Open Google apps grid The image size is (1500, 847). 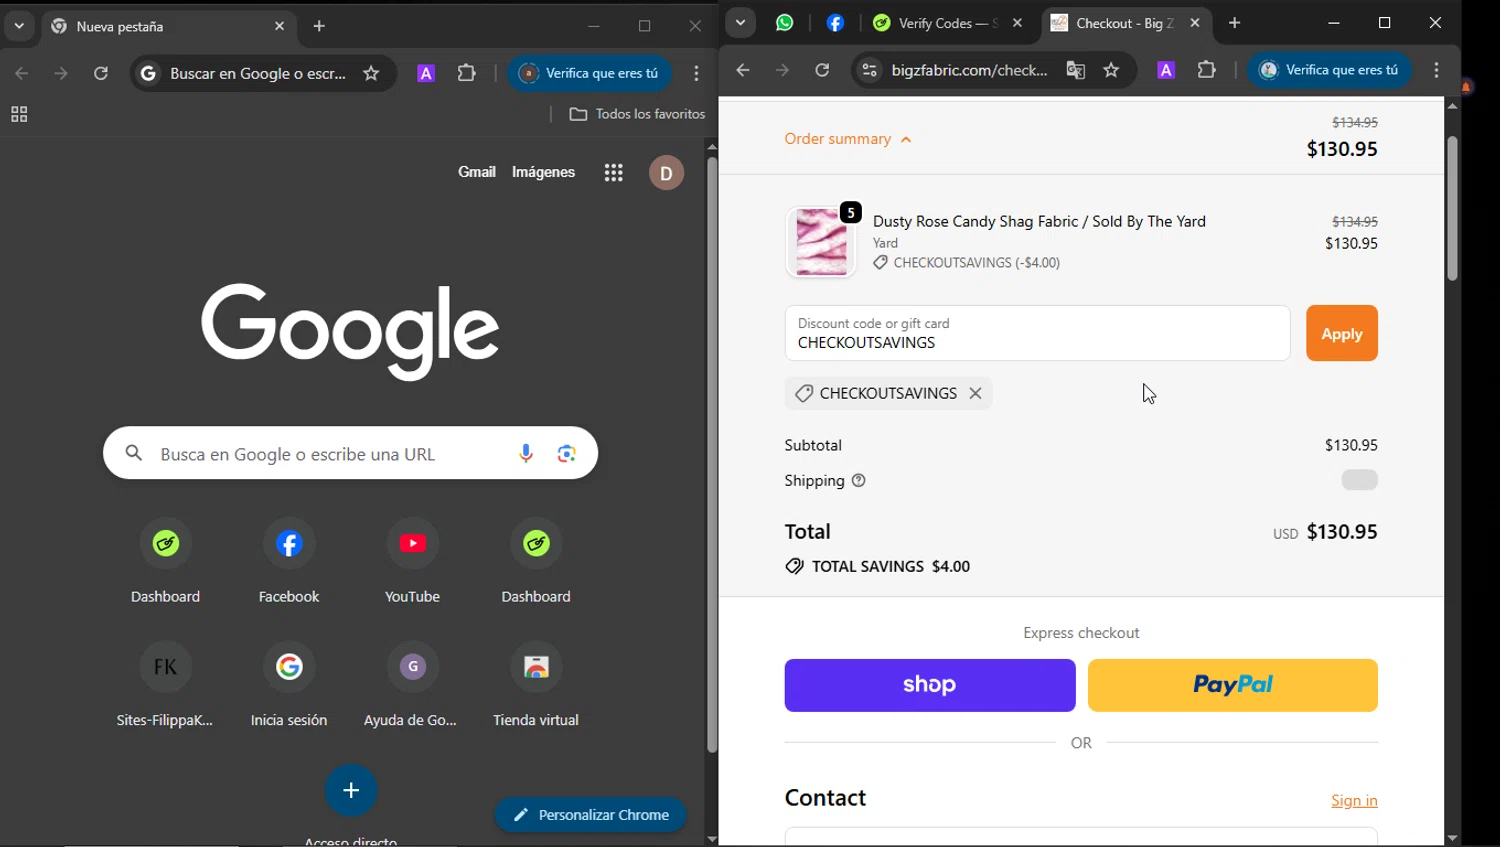tap(614, 173)
